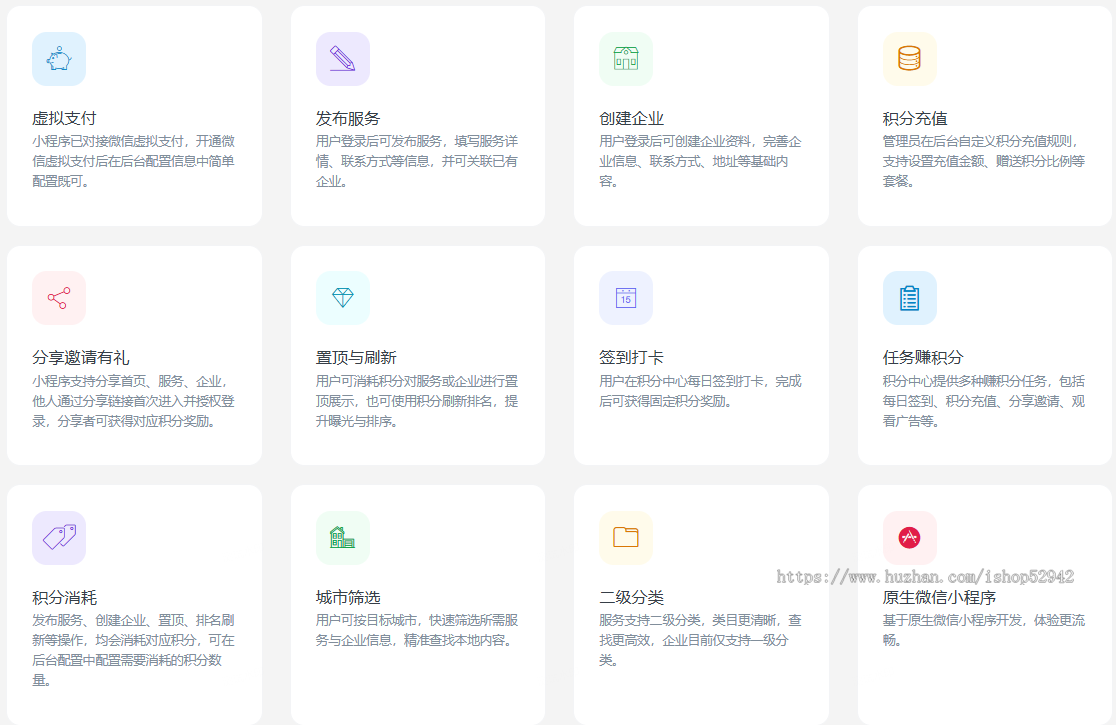The height and width of the screenshot is (725, 1116).
Task: Click description starting 管理员在后台自定义积分充值规则
Action: [x=984, y=162]
